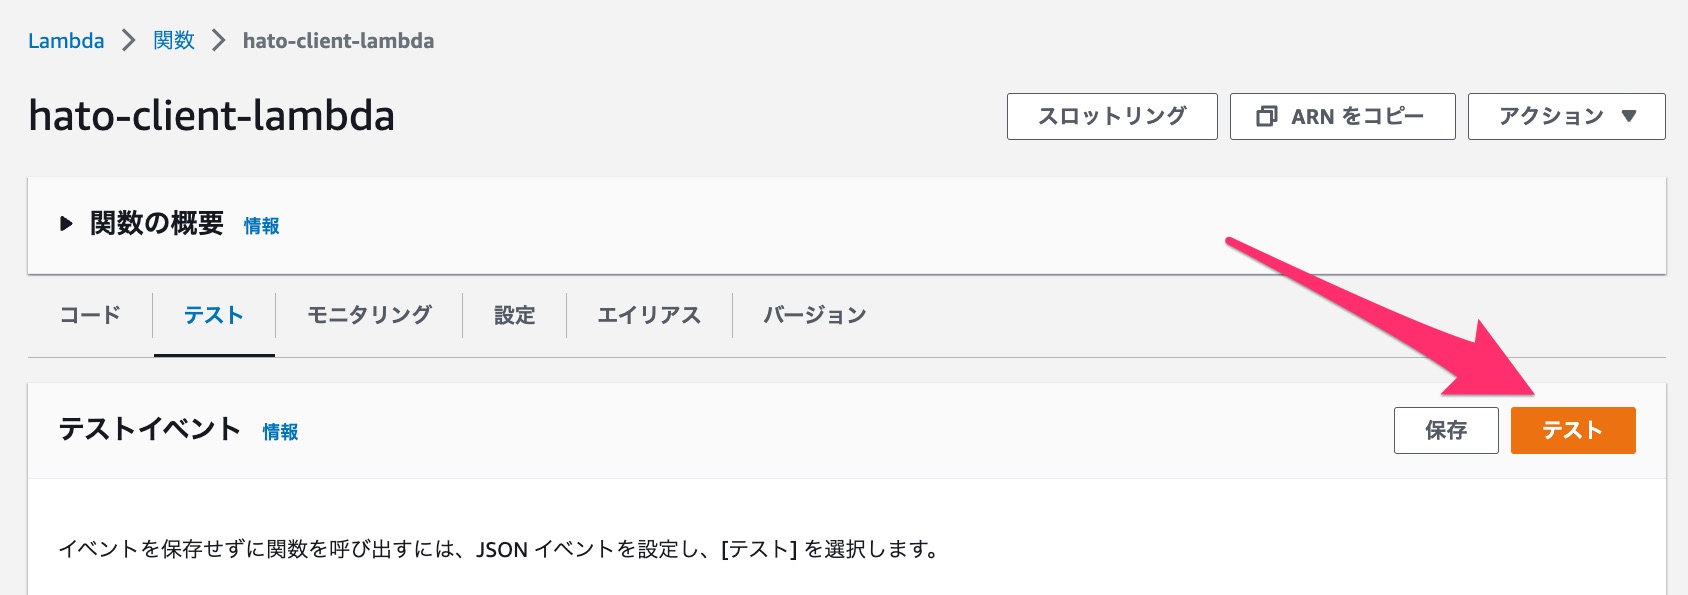Navigate to 関数 via breadcrumb
Viewport: 1688px width, 595px height.
pyautogui.click(x=172, y=41)
